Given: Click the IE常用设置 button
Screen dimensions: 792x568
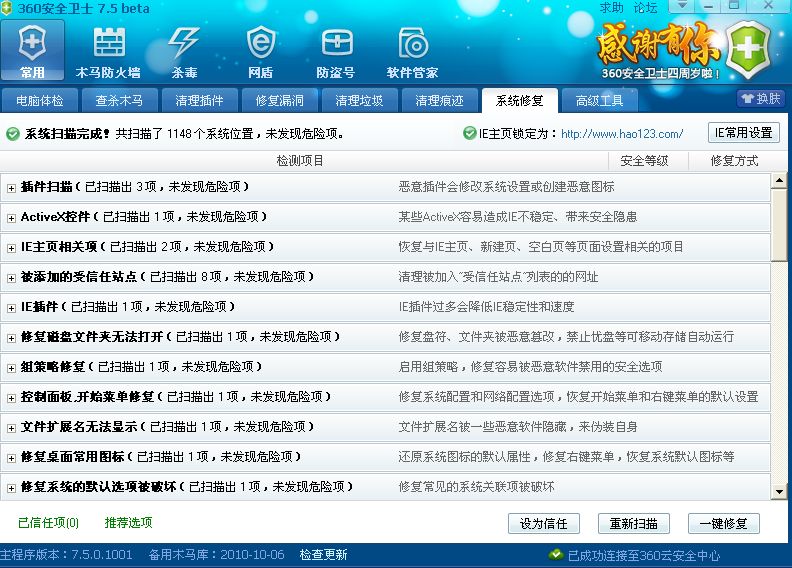Looking at the screenshot, I should (744, 133).
